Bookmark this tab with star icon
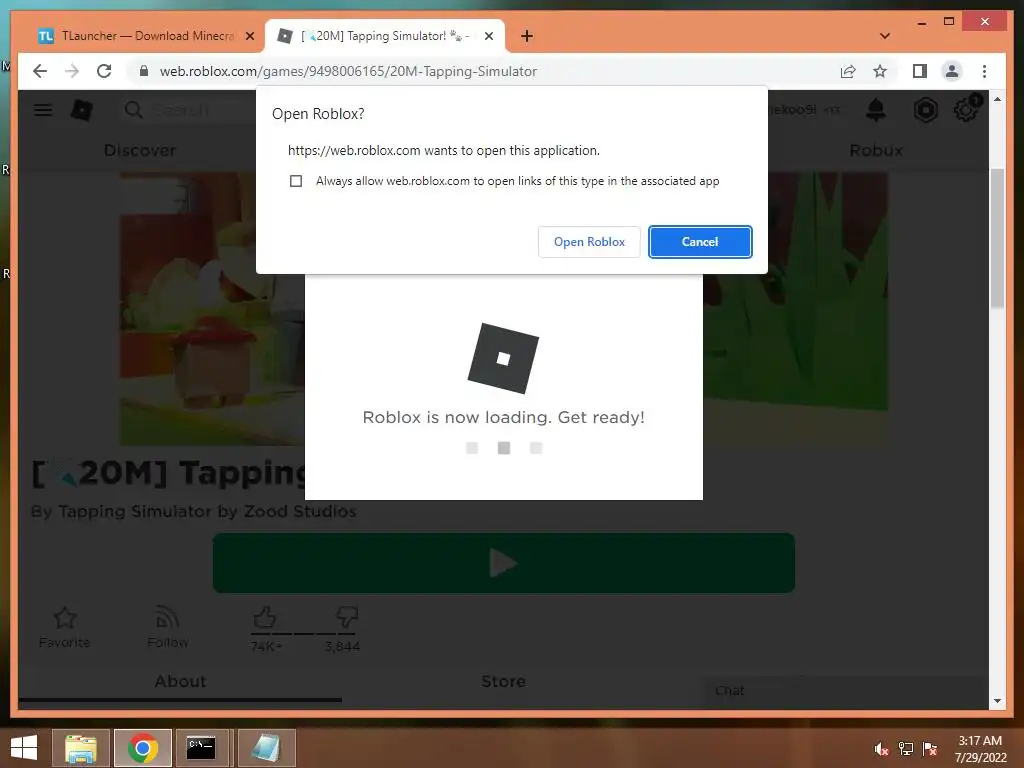 [x=880, y=71]
